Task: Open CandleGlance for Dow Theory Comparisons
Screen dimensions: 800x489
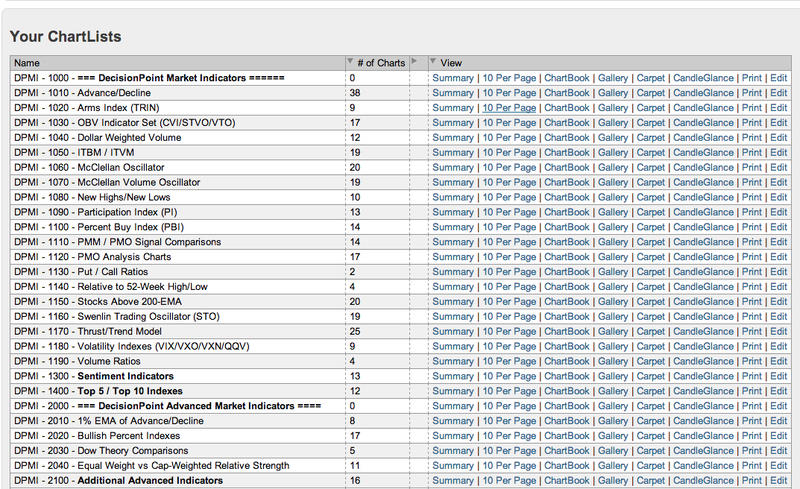Action: click(703, 450)
